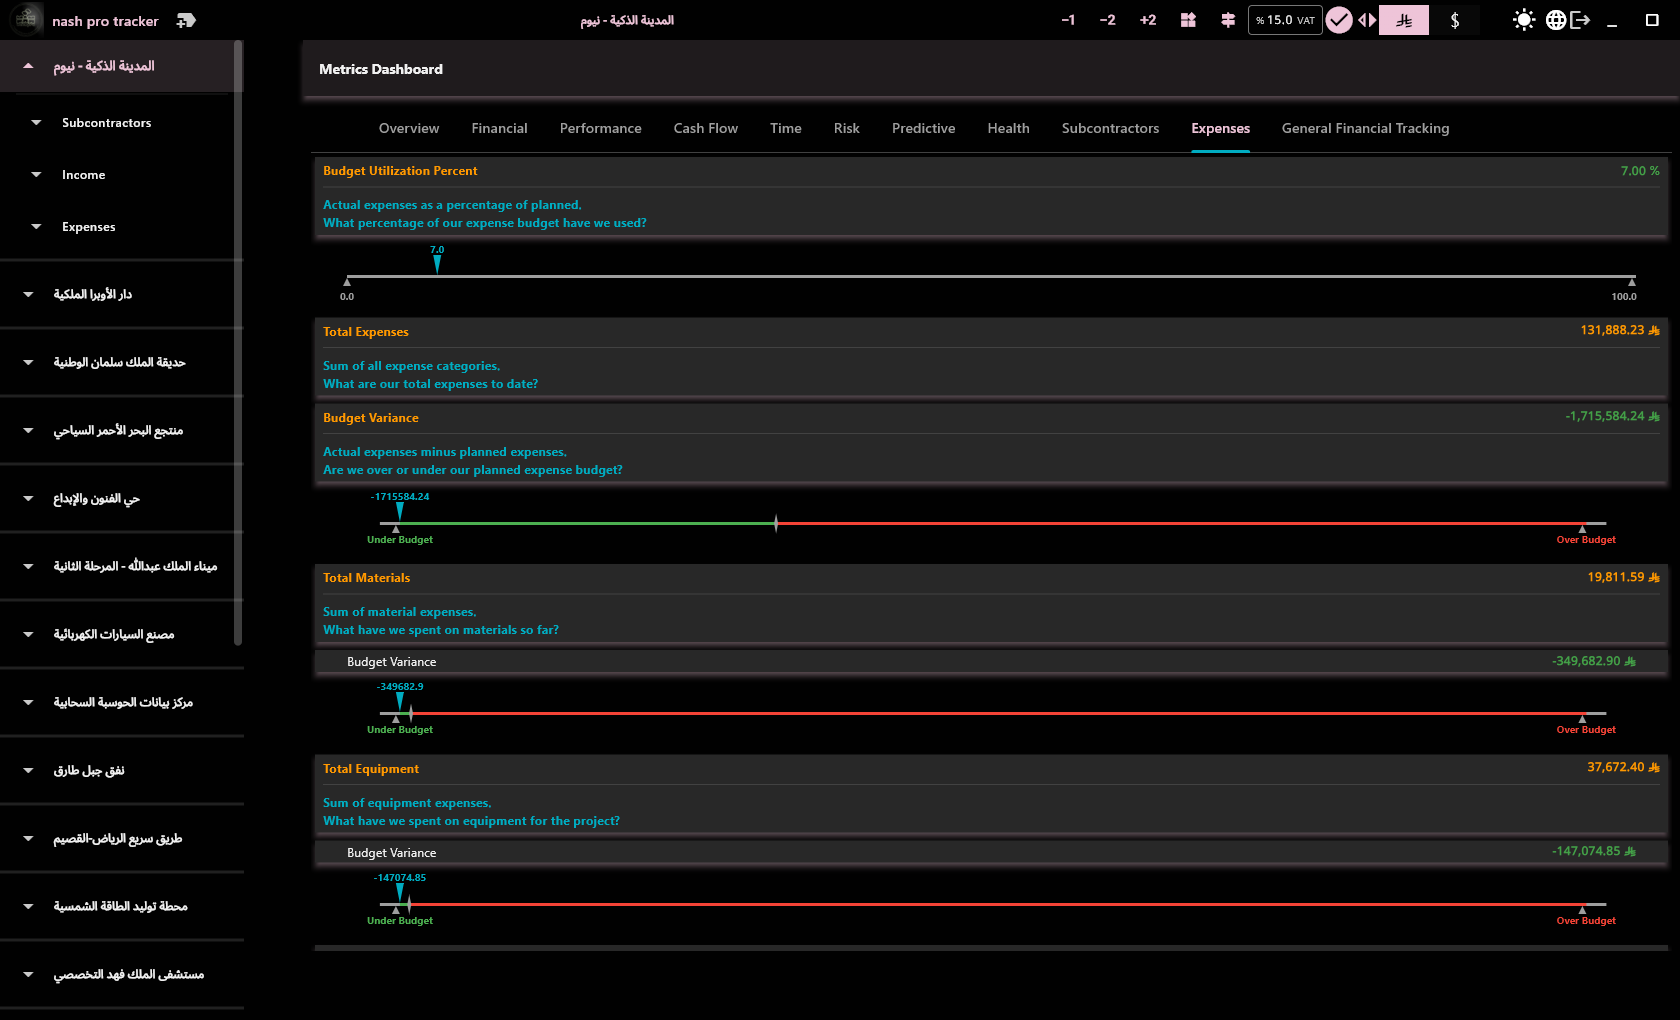Click the equipment -147,074.85 variance value

tap(1593, 851)
